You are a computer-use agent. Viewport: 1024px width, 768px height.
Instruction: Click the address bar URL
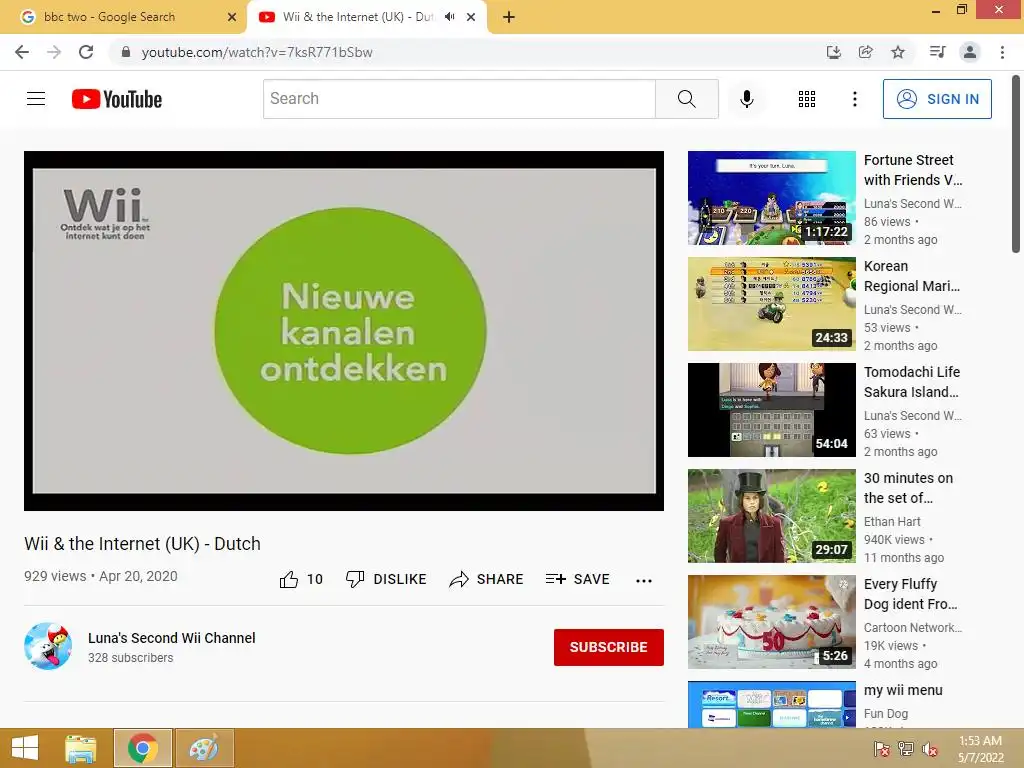pos(257,52)
